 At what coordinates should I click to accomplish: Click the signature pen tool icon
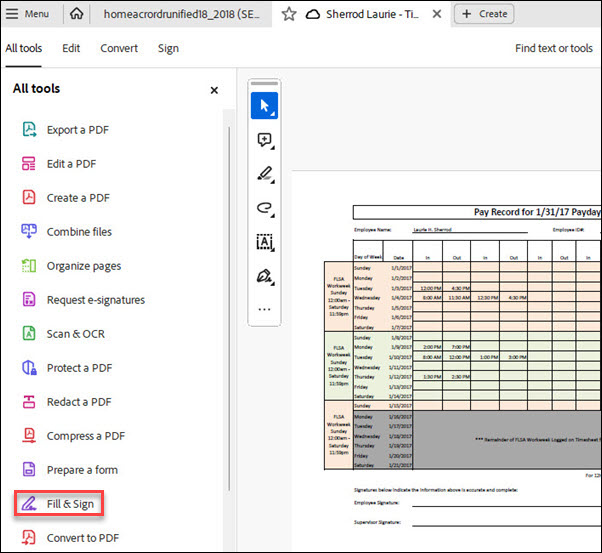[264, 276]
